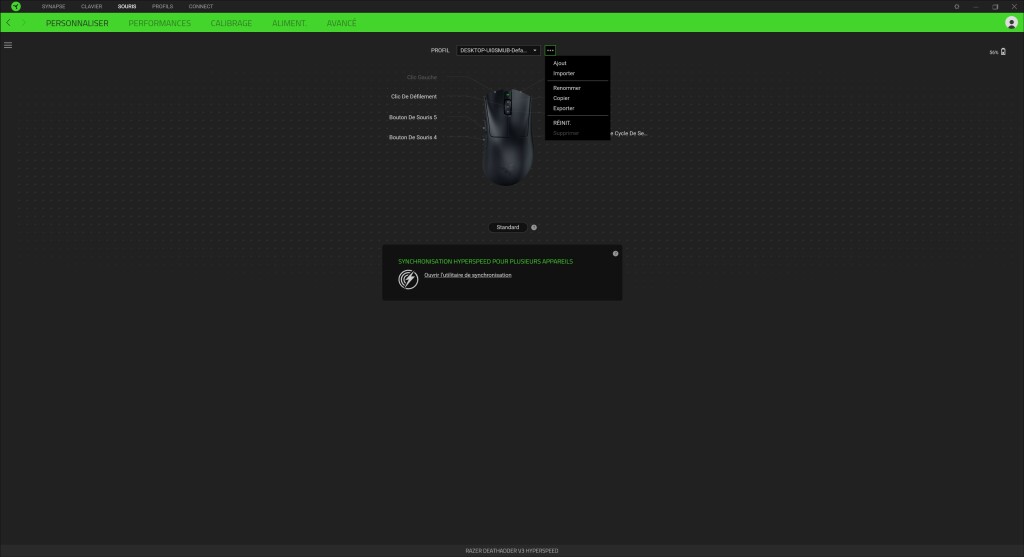Select the truncated Cycle De Se... assignment

tap(628, 133)
